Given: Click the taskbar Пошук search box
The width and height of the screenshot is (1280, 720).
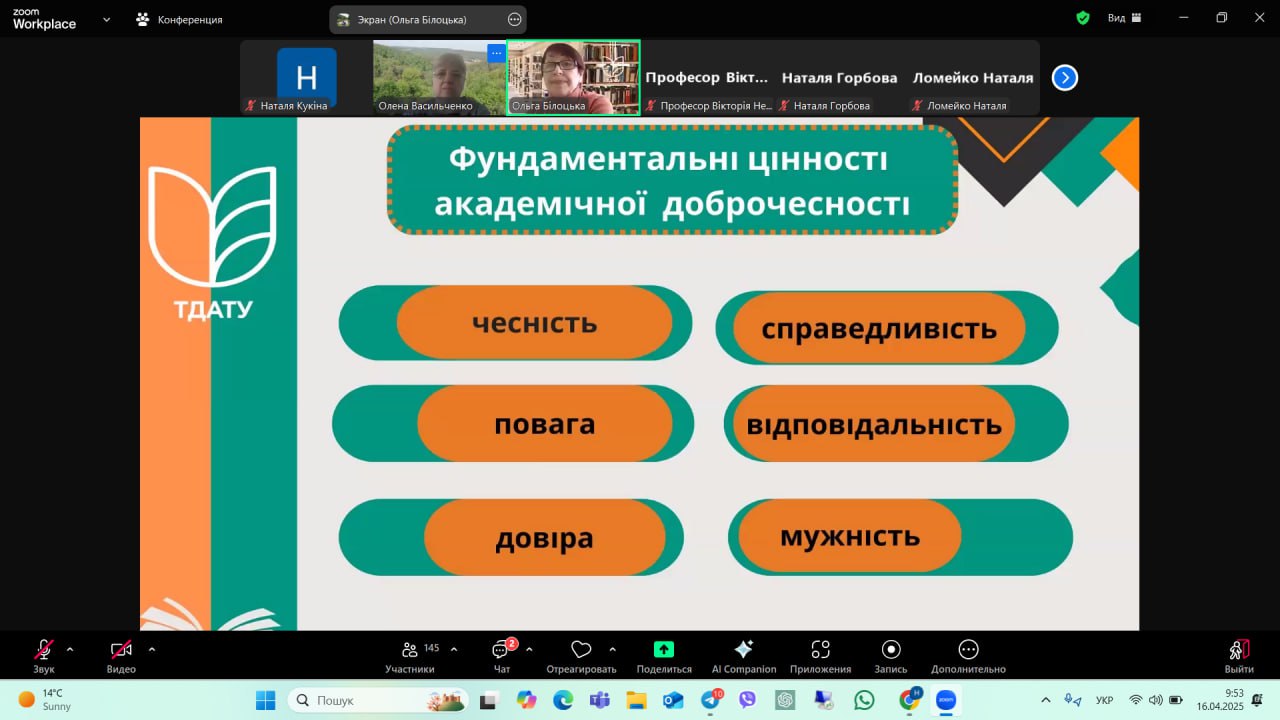Looking at the screenshot, I should pos(378,700).
